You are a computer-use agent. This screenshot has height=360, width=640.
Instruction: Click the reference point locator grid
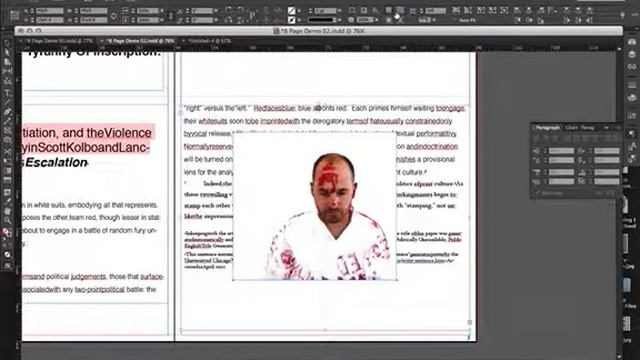coord(15,15)
